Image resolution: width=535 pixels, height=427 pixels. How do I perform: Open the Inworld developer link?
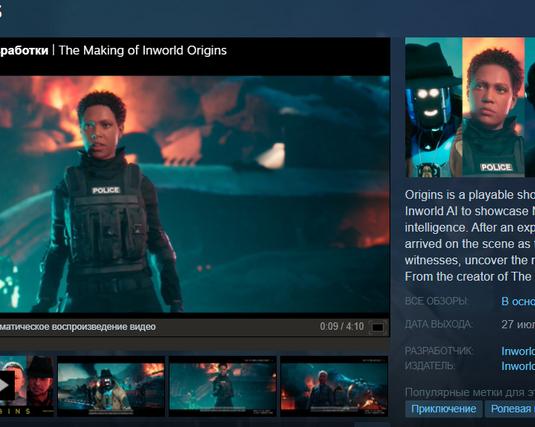(518, 351)
